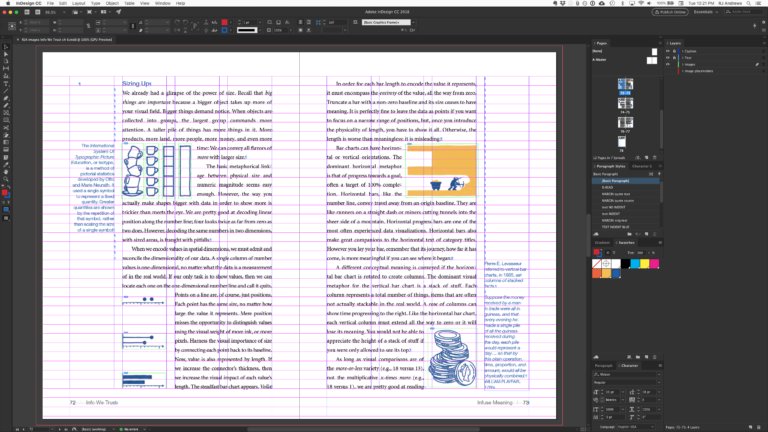This screenshot has width=768, height=432.
Task: Switch to the Character Styles tab
Action: pyautogui.click(x=642, y=166)
